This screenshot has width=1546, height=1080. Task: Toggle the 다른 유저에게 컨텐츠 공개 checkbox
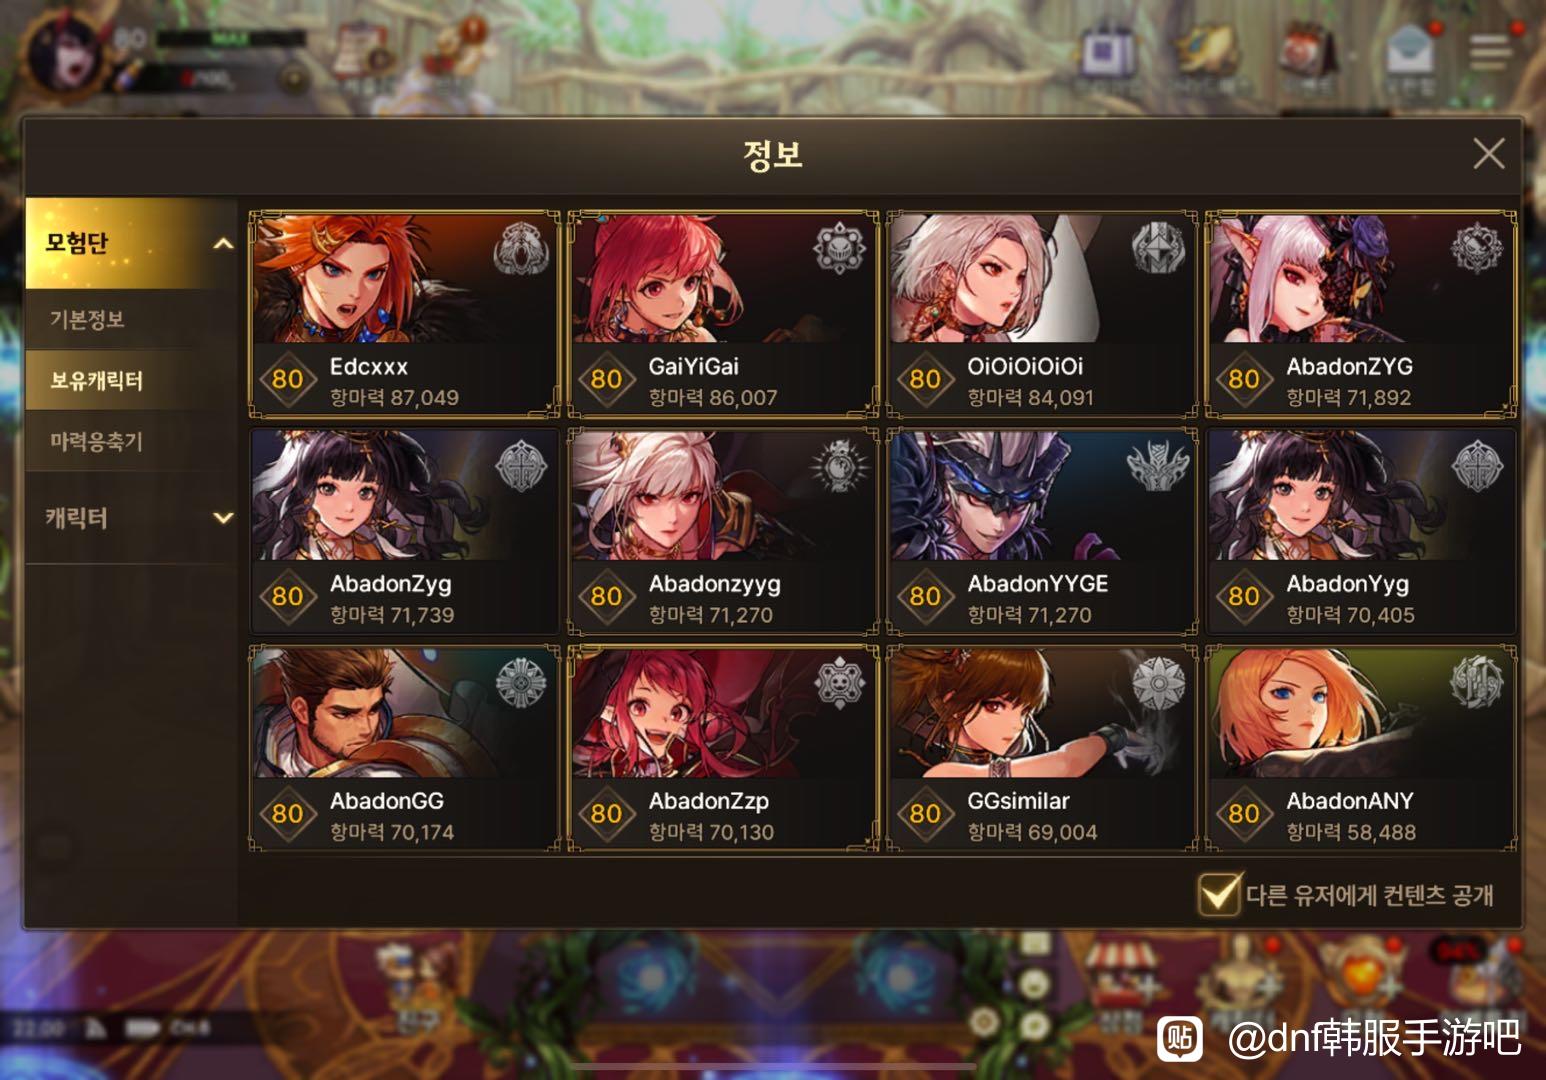1218,893
